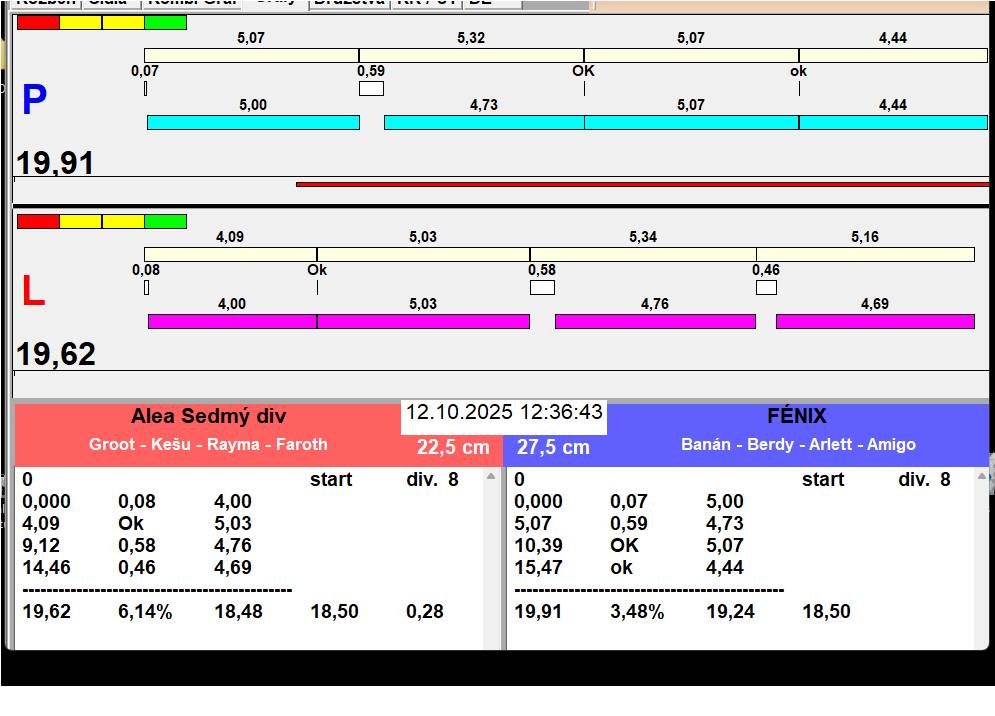Click the scroll-up arrow in the Alea results list

click(491, 476)
